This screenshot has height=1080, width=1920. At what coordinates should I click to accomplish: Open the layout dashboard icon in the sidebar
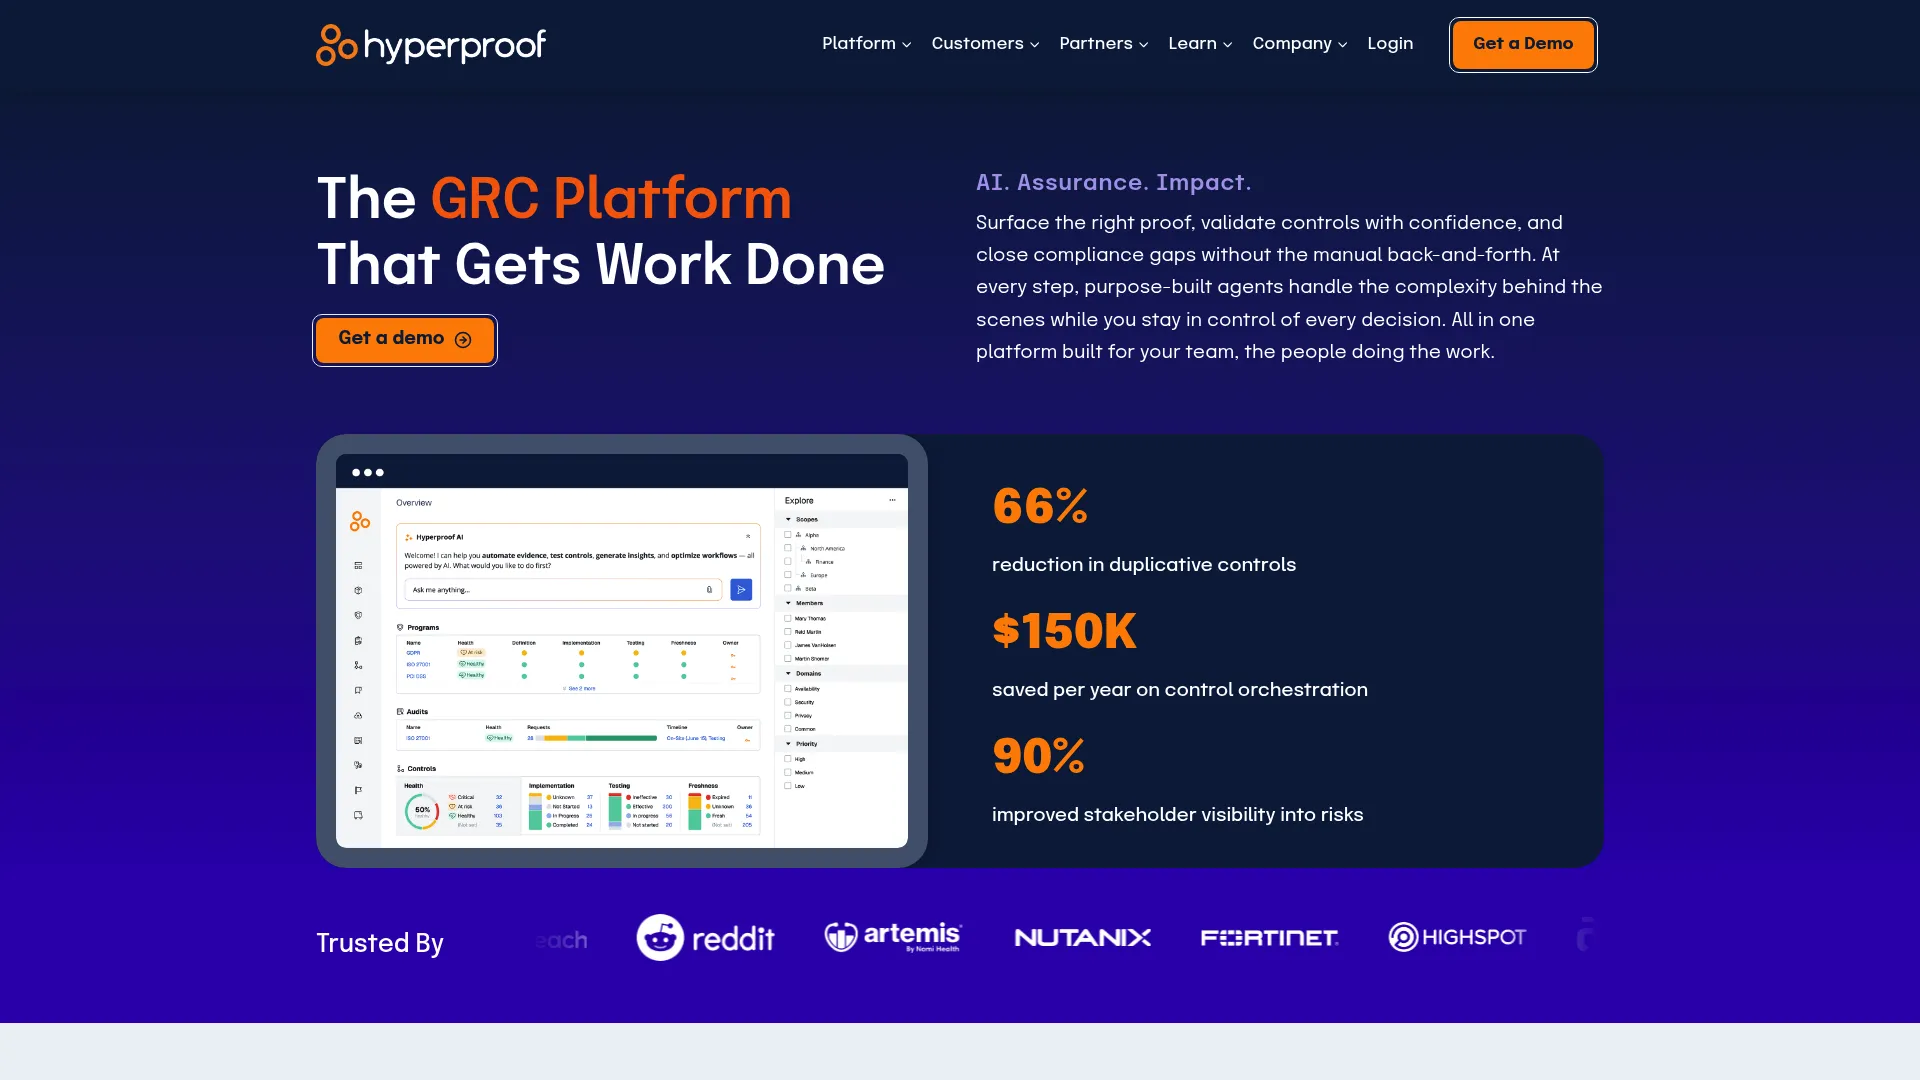[358, 565]
